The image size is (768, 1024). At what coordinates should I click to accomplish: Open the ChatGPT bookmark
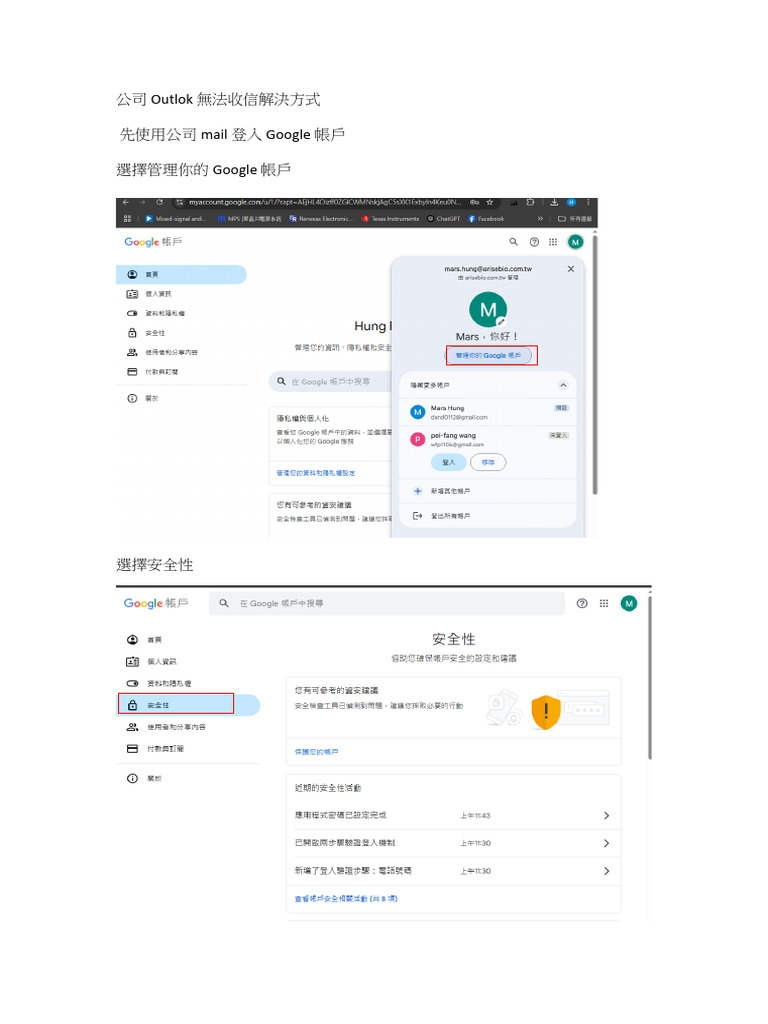click(444, 219)
